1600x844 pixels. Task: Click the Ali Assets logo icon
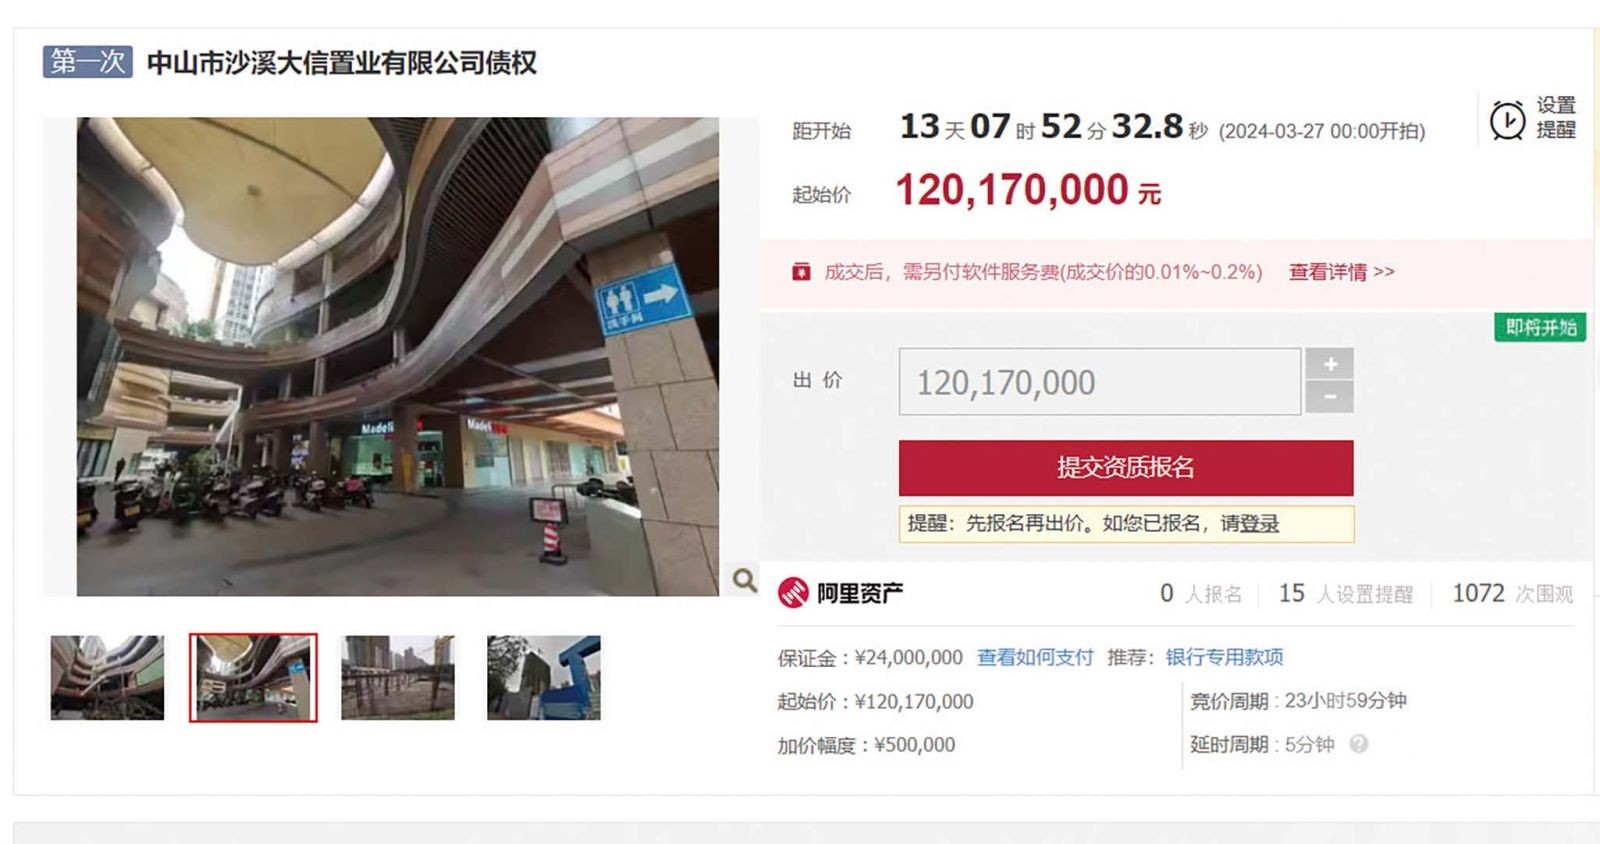point(793,593)
